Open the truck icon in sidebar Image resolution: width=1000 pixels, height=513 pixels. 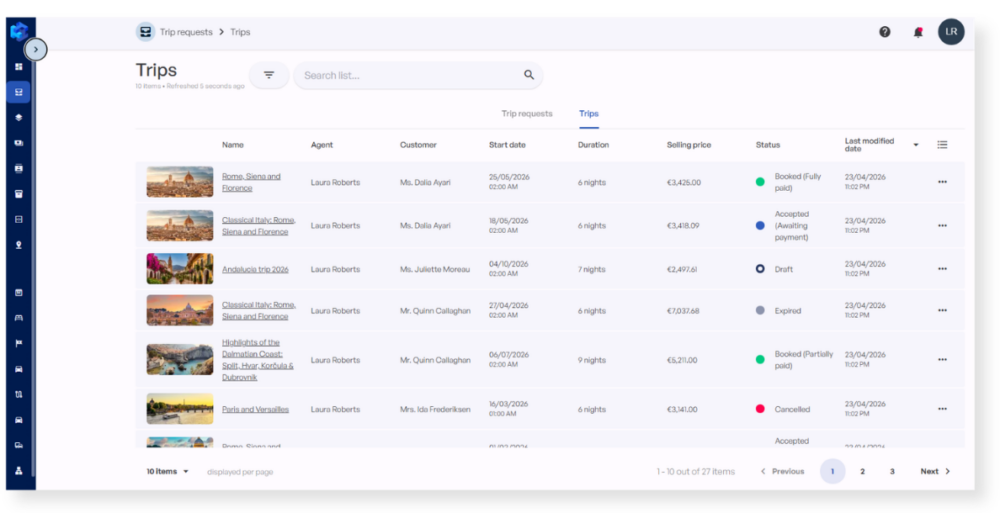(x=18, y=445)
